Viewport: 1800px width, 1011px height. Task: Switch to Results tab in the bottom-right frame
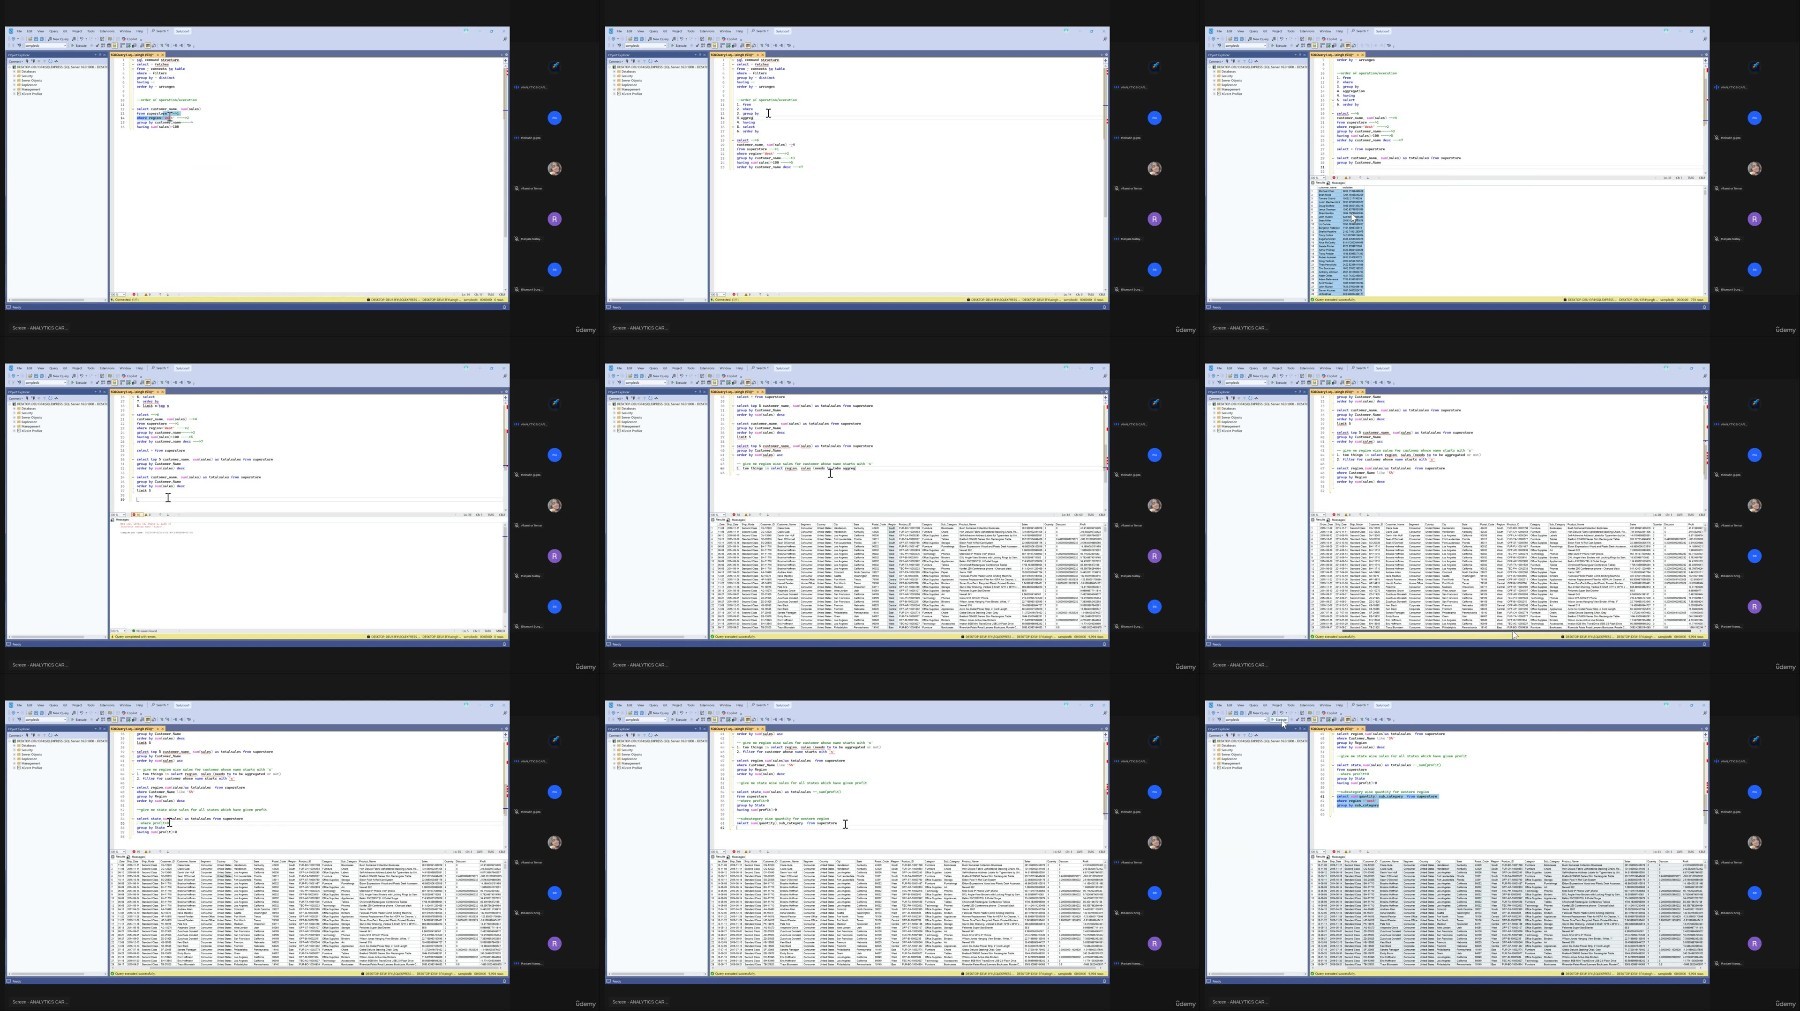[1319, 856]
